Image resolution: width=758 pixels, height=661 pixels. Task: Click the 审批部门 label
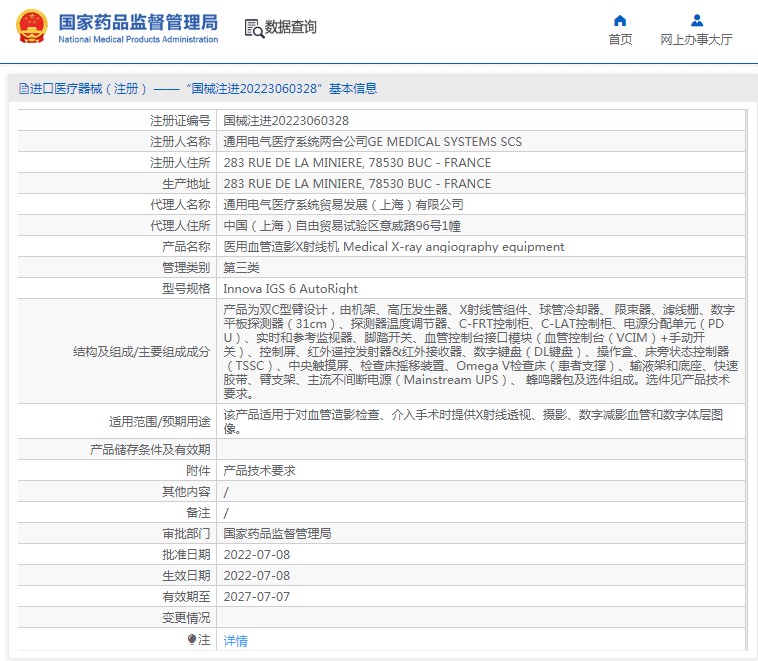[186, 534]
